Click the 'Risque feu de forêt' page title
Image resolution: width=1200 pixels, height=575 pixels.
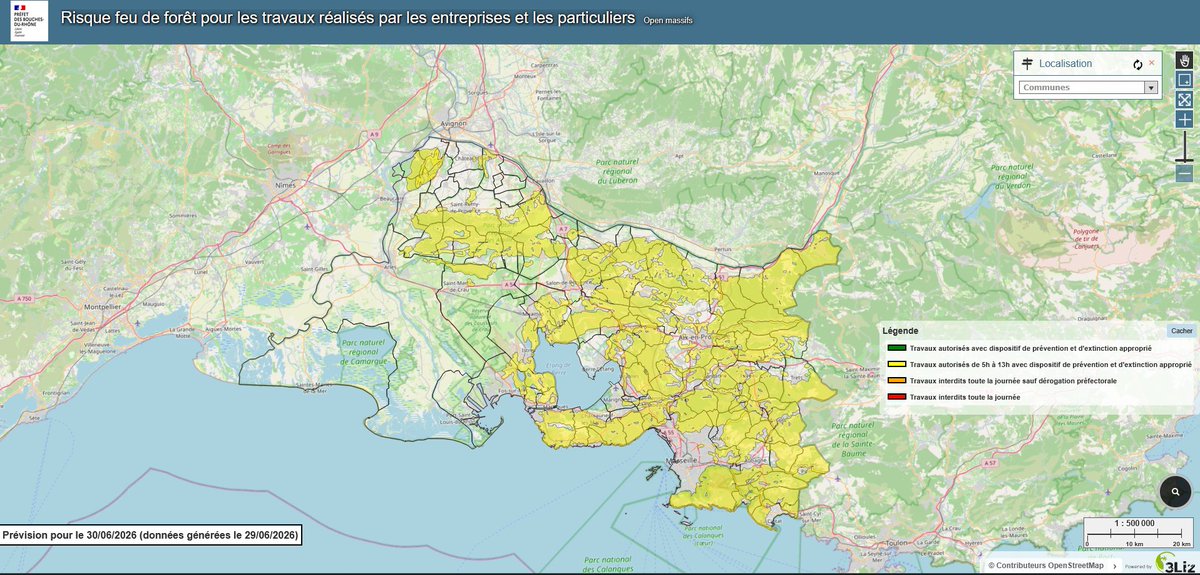coord(348,18)
